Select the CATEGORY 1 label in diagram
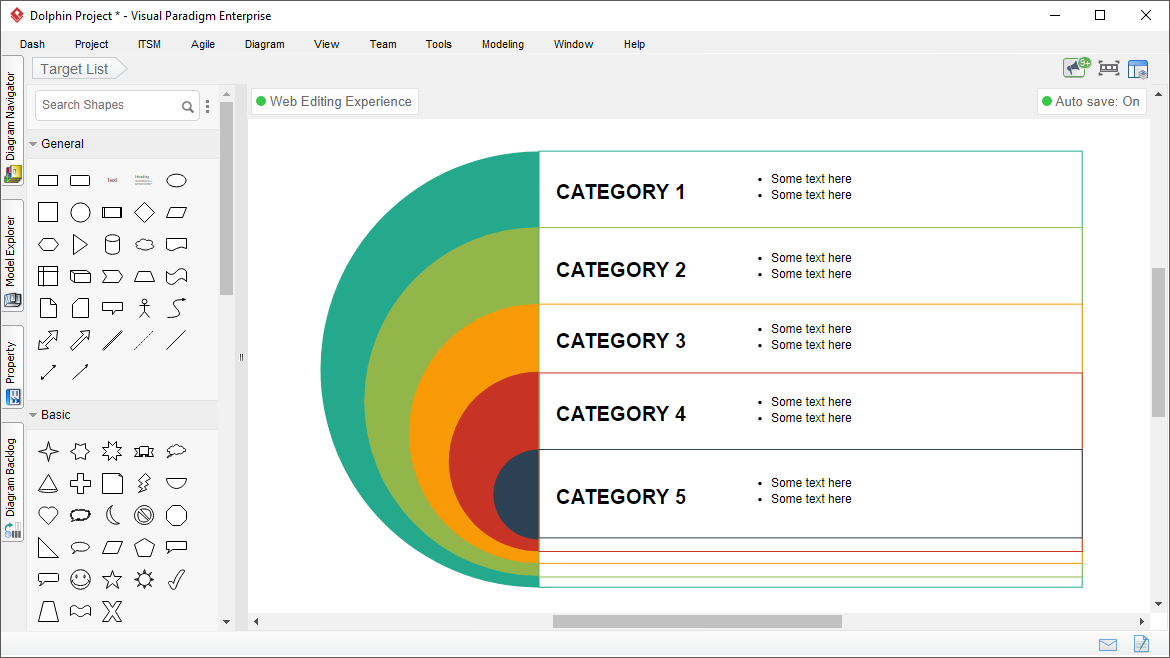Image resolution: width=1170 pixels, height=658 pixels. (620, 192)
